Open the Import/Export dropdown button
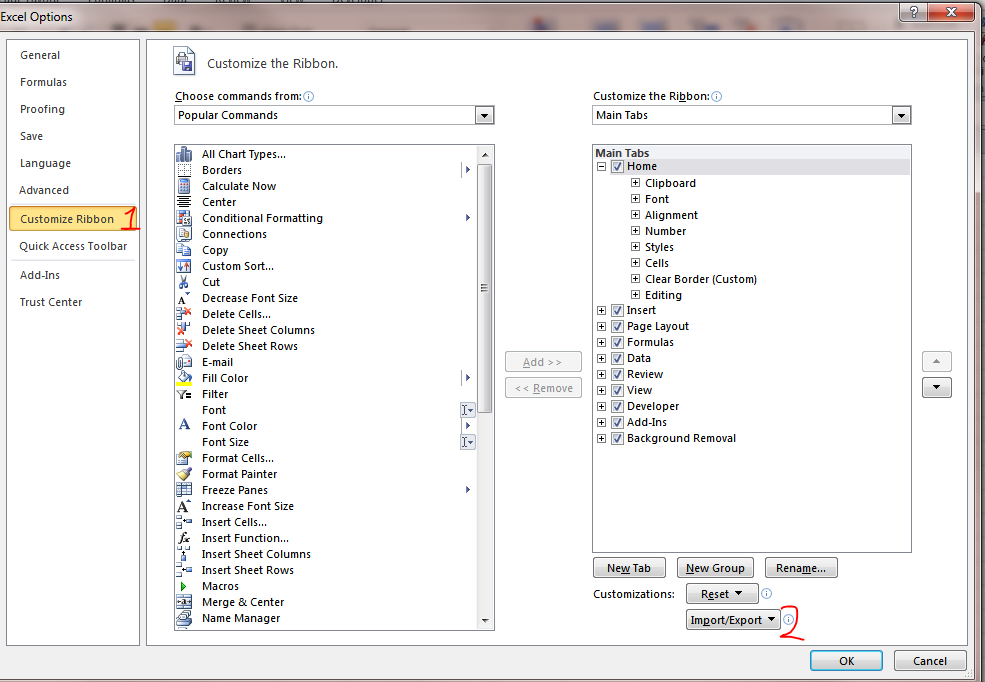 733,620
